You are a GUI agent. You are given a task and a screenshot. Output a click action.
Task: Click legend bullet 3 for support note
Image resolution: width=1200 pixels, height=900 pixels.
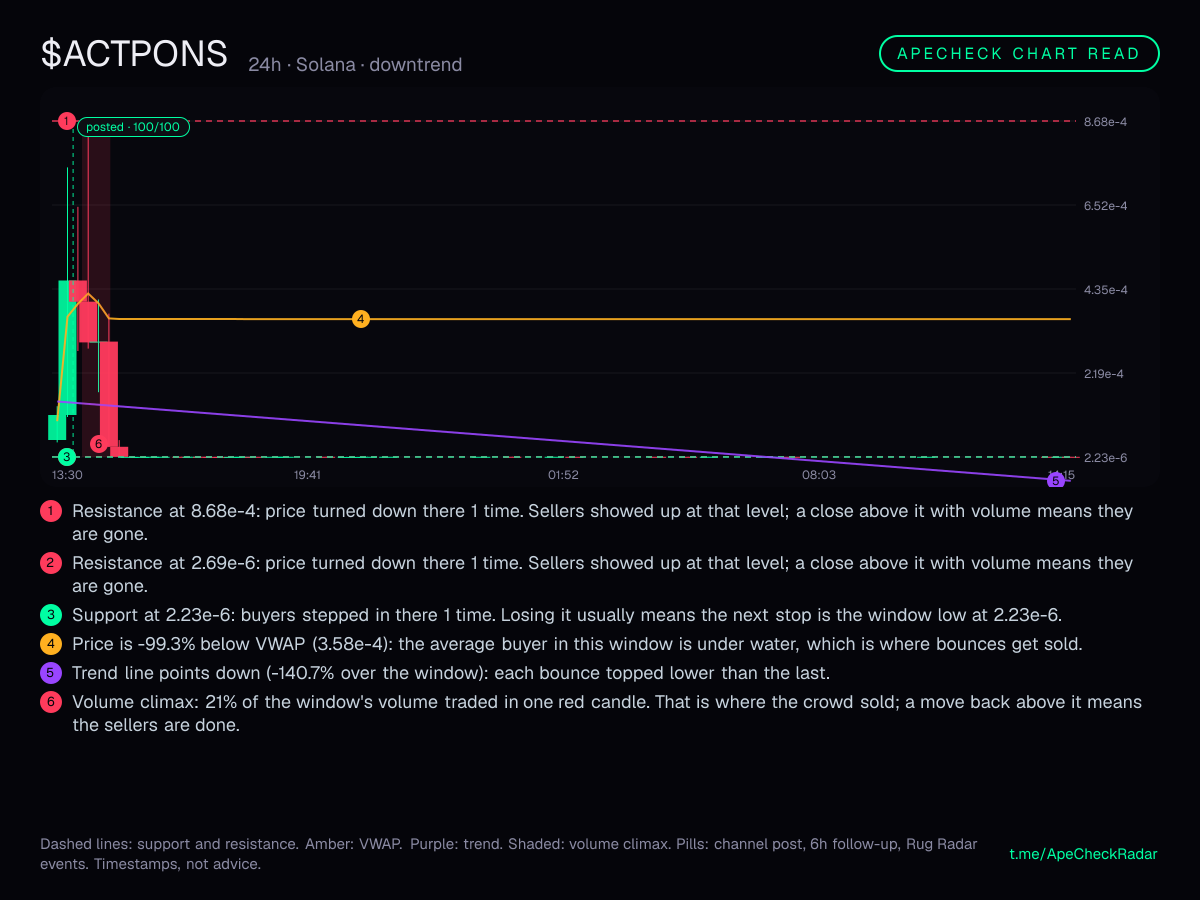(x=50, y=615)
